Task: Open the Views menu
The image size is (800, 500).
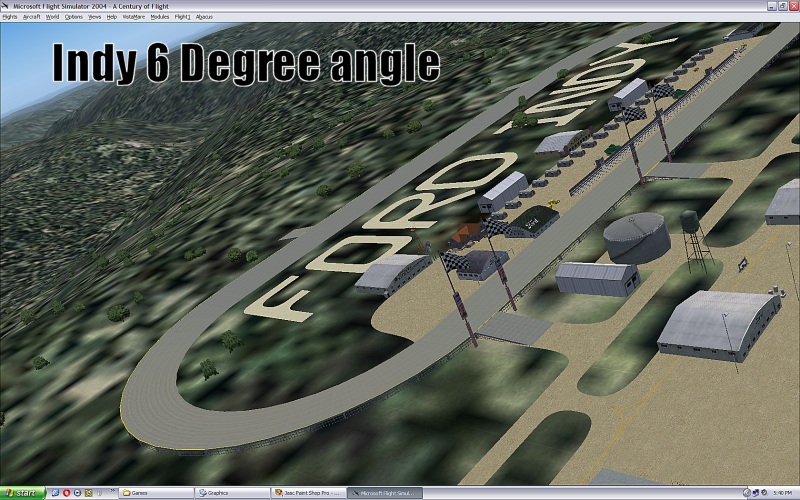Action: pyautogui.click(x=94, y=17)
